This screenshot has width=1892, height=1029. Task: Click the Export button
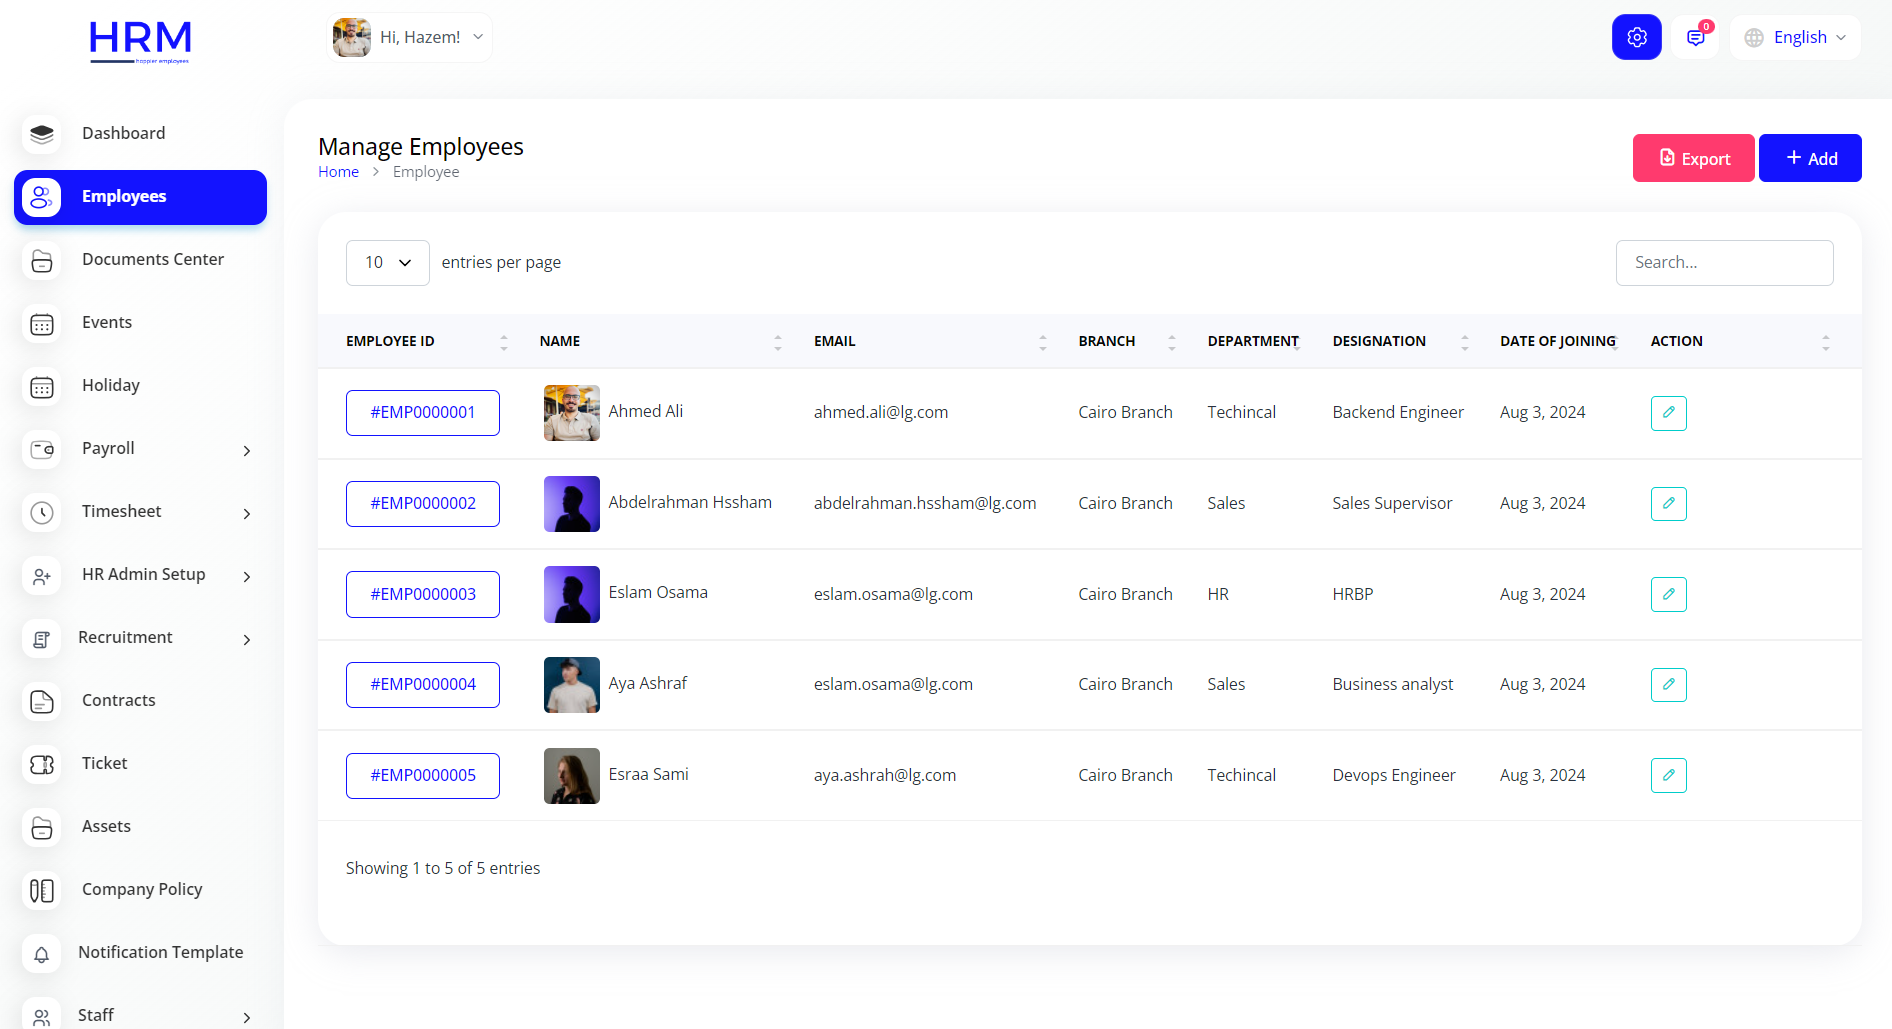tap(1693, 159)
